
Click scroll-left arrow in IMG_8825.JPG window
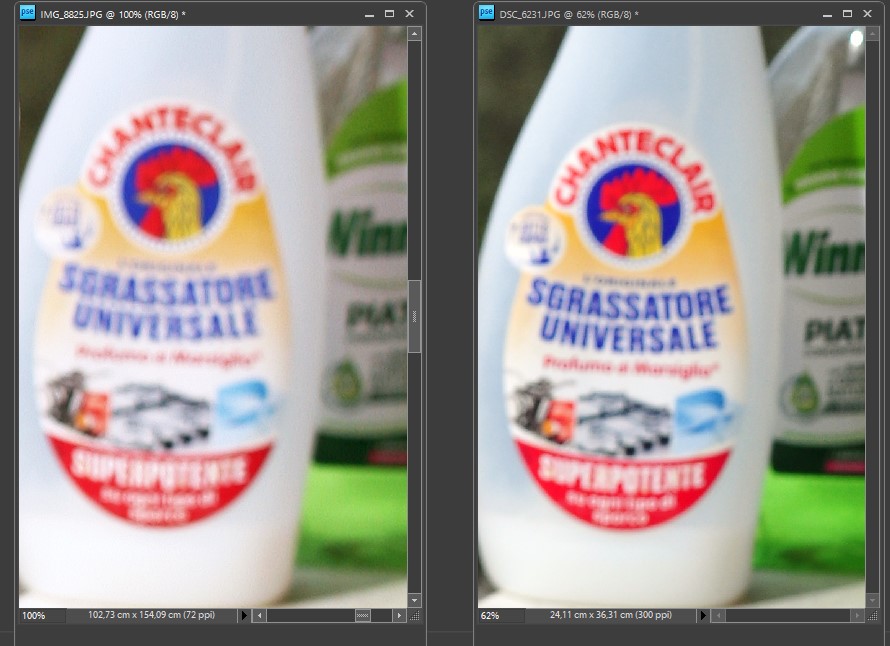259,615
